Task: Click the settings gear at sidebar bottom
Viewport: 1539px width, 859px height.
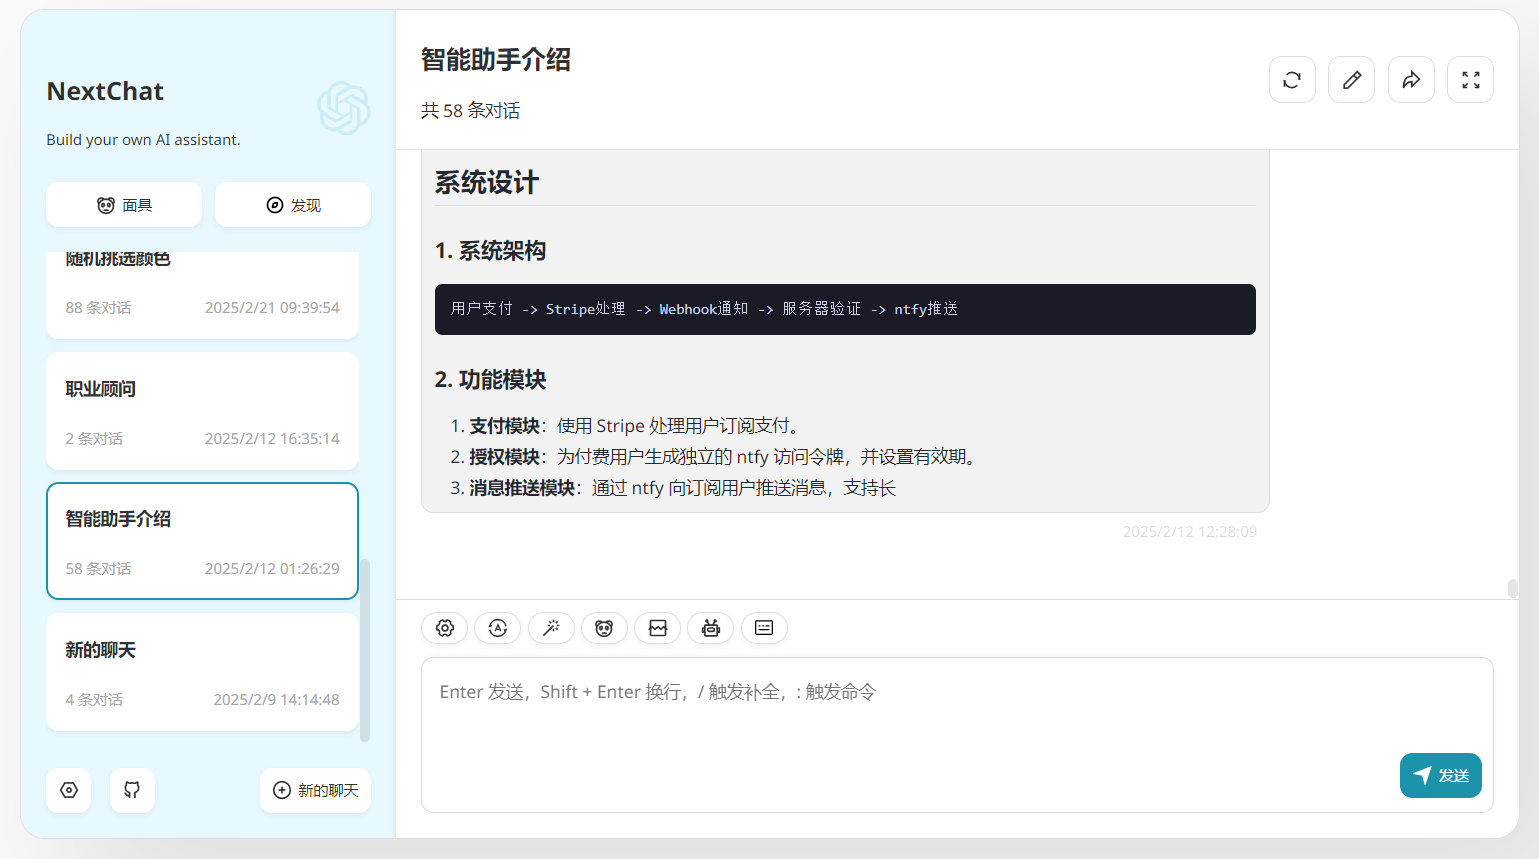Action: (68, 790)
